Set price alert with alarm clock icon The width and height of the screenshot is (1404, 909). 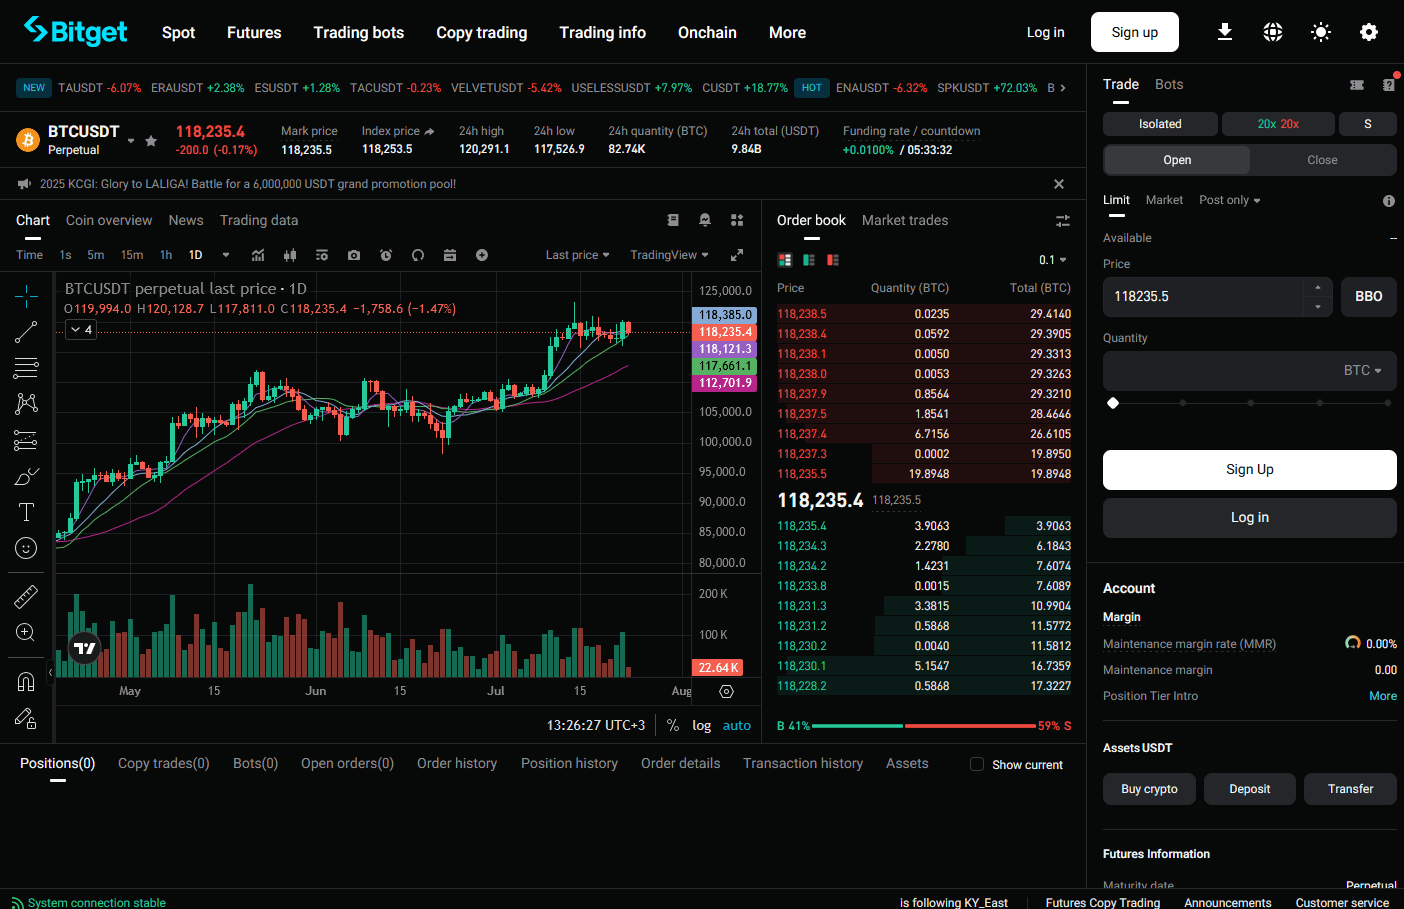(x=386, y=255)
